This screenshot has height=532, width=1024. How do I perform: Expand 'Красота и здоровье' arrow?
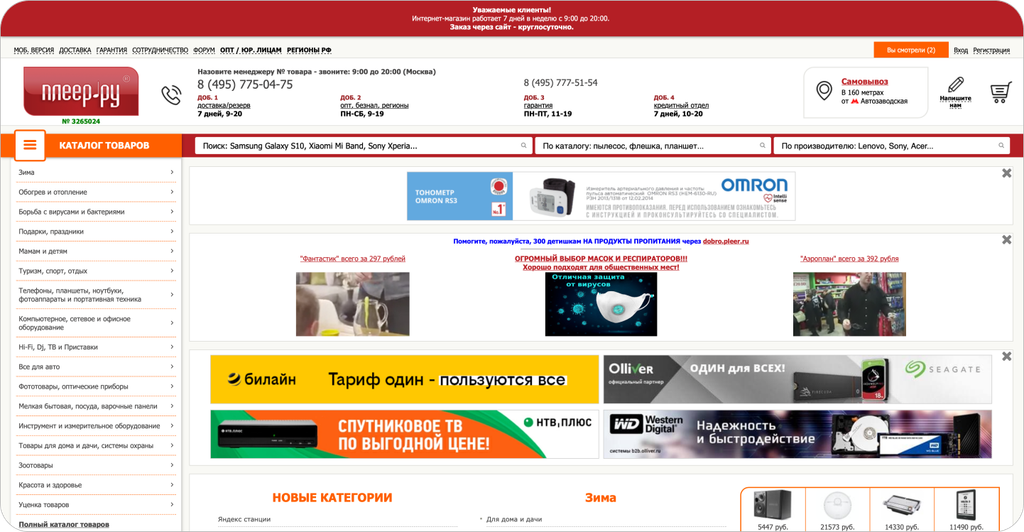172,484
